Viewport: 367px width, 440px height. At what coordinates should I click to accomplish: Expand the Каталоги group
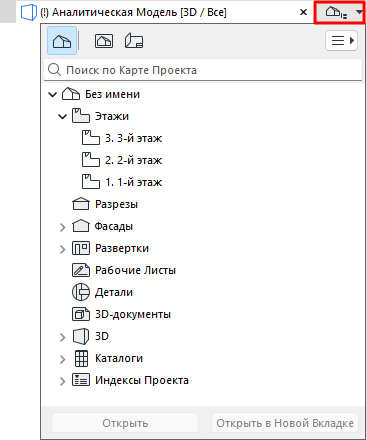[62, 359]
